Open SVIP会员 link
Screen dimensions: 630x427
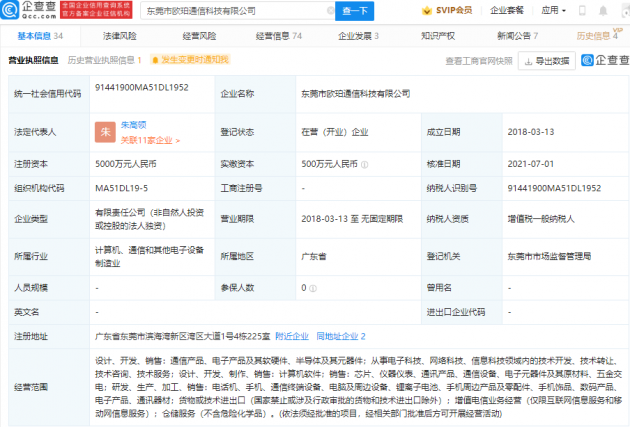(x=448, y=11)
